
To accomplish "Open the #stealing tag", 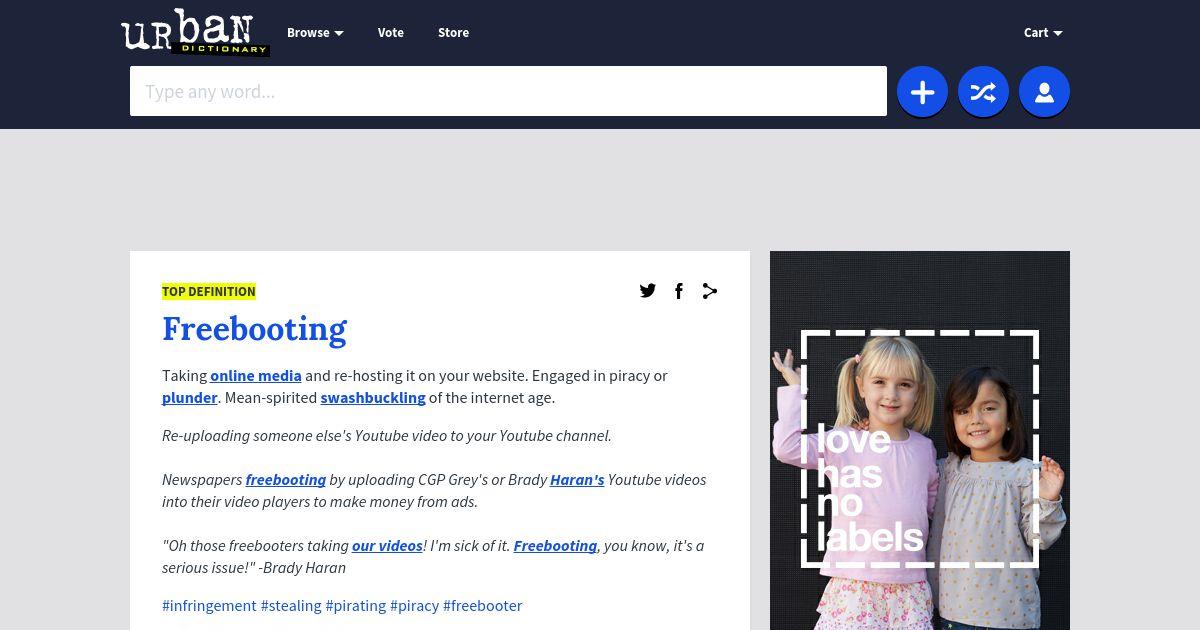I will [291, 605].
